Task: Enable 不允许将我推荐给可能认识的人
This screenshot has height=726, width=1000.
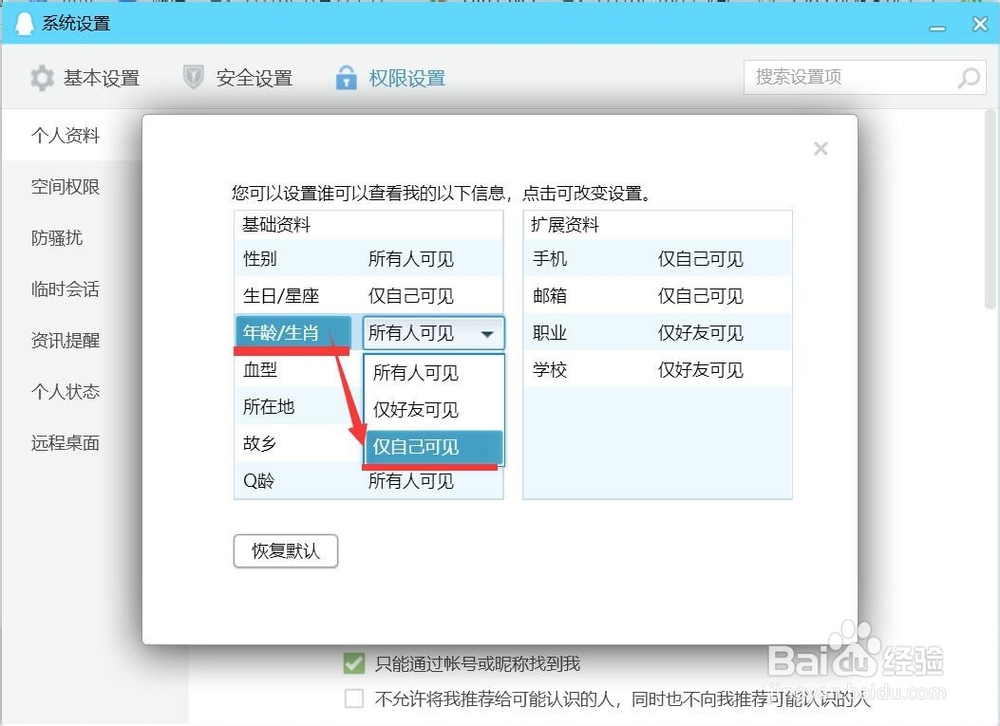Action: point(354,699)
